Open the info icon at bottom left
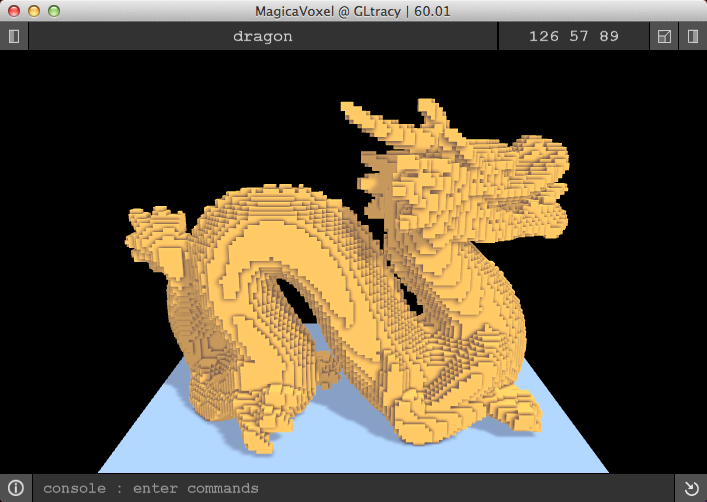 15,488
